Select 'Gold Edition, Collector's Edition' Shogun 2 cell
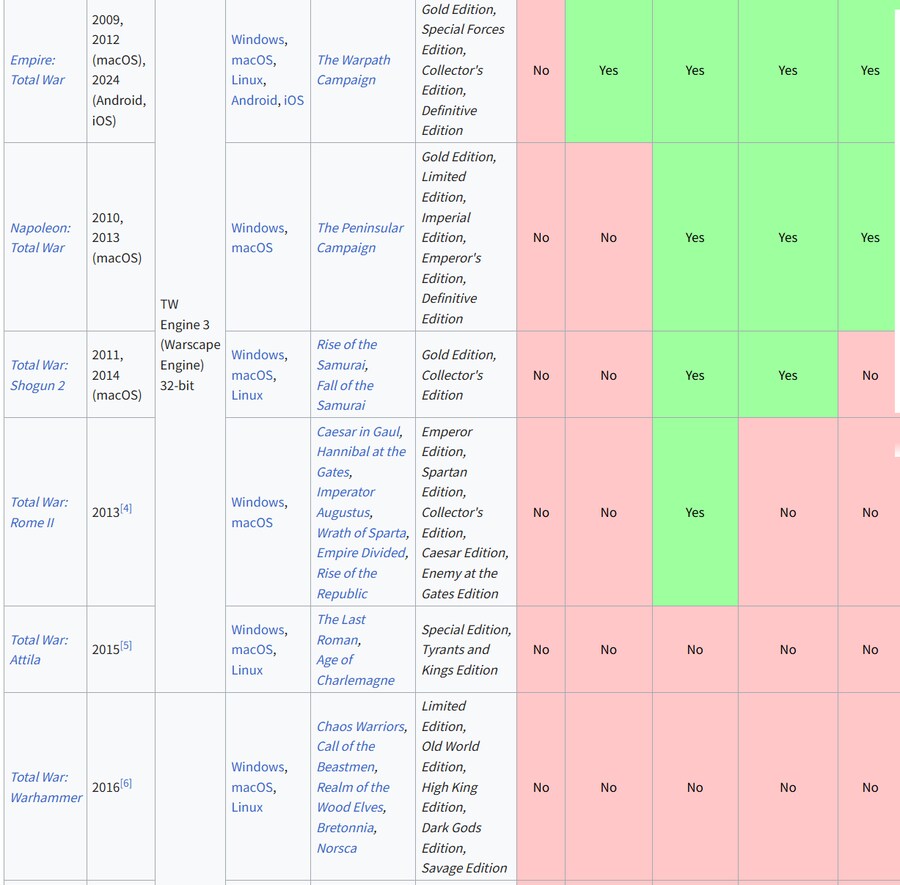This screenshot has height=885, width=900. tap(465, 374)
